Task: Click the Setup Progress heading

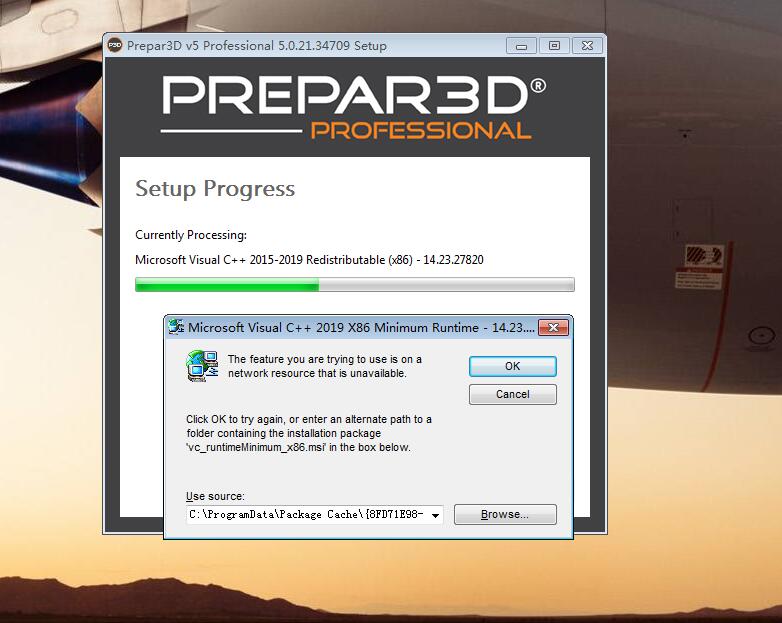Action: pyautogui.click(x=215, y=189)
